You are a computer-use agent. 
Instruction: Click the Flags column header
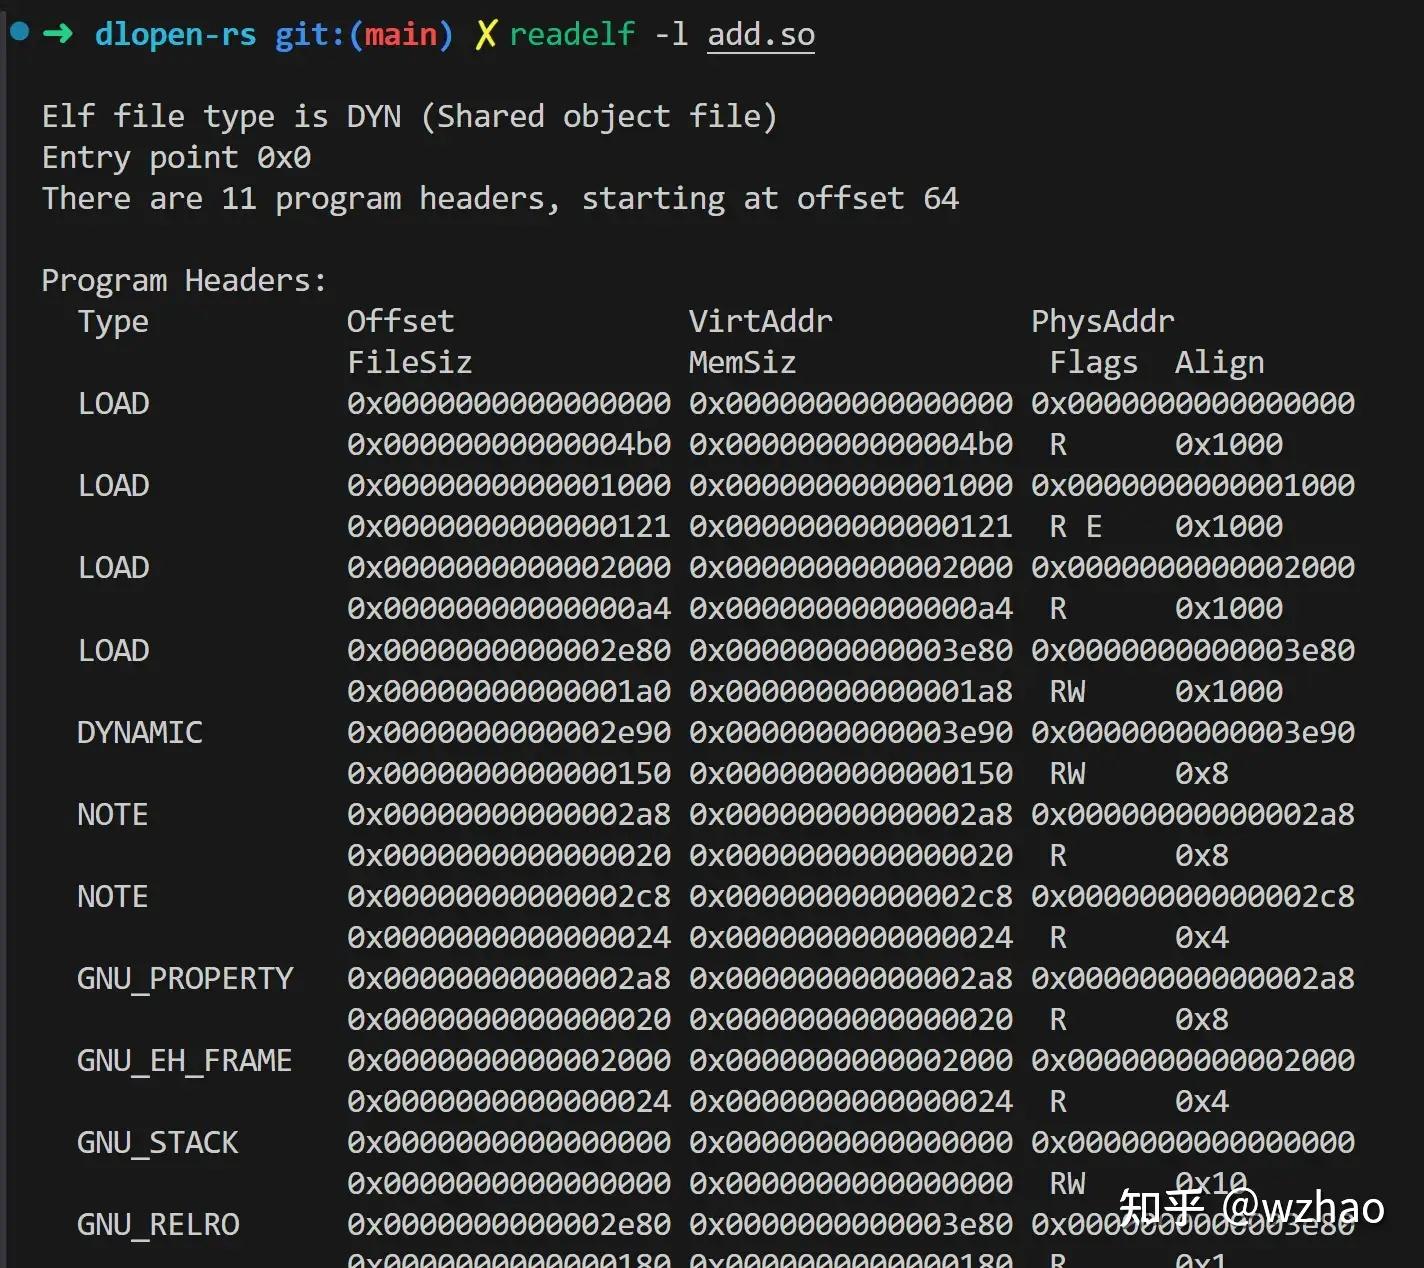tap(1093, 363)
